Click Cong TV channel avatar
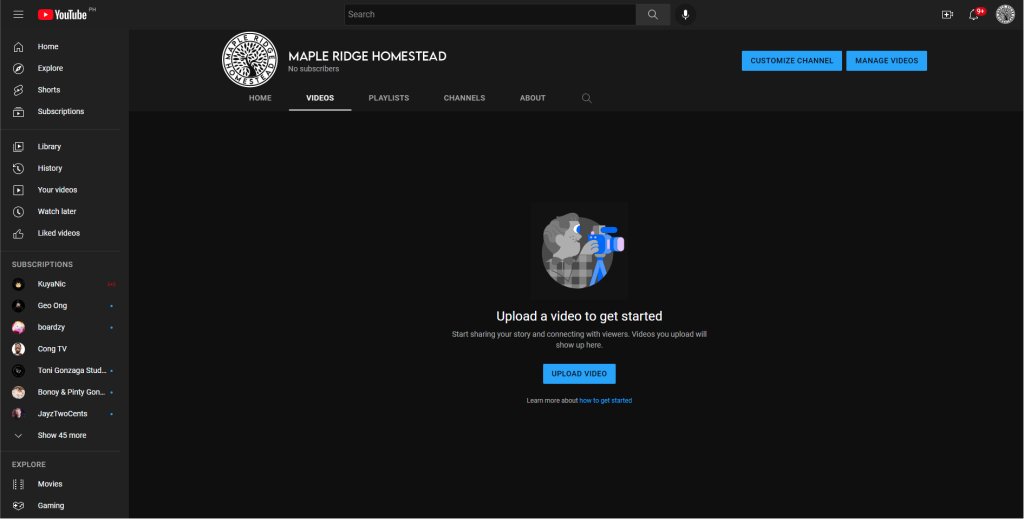 coord(18,349)
